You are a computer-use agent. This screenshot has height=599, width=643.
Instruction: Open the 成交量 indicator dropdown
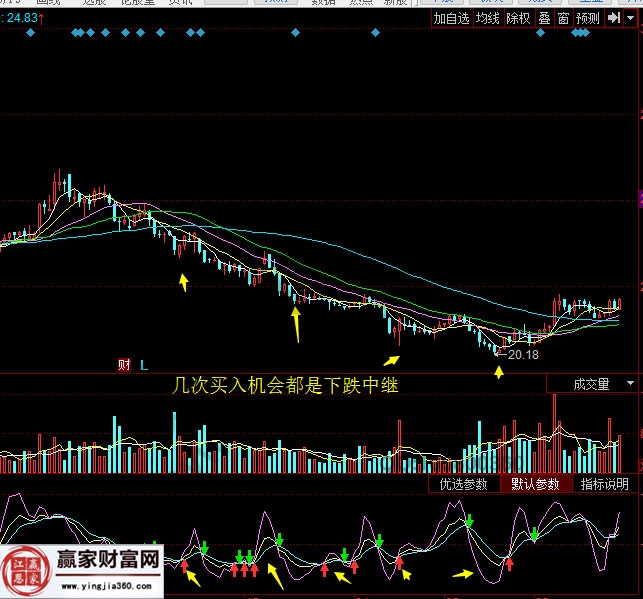pos(591,384)
